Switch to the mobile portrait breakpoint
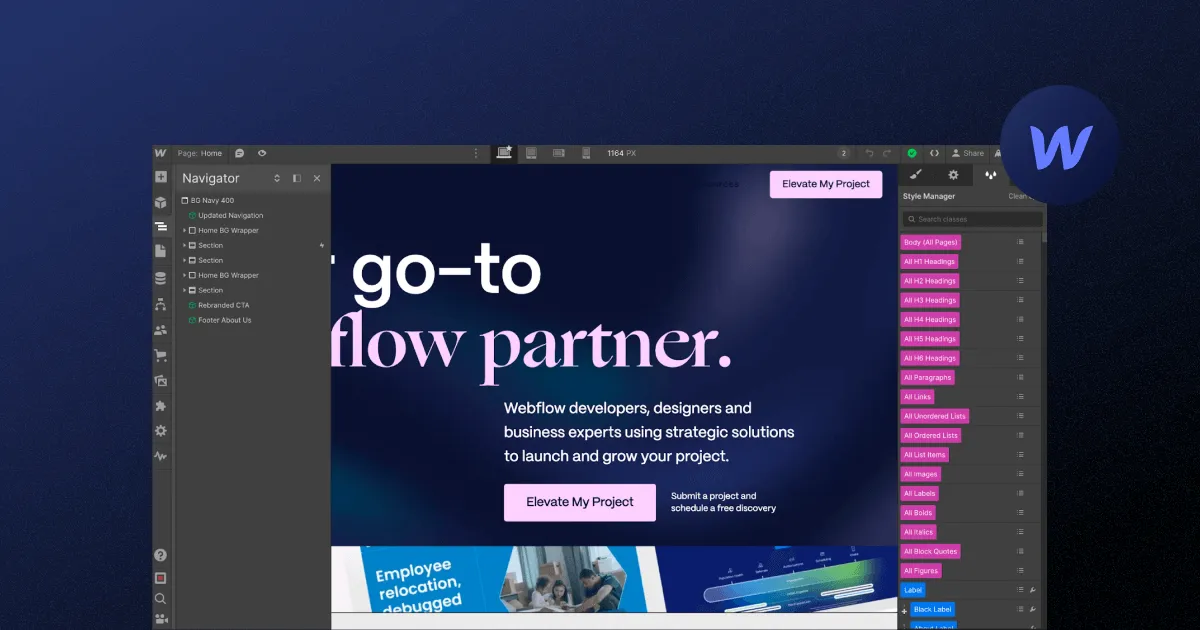The image size is (1200, 630). click(586, 152)
